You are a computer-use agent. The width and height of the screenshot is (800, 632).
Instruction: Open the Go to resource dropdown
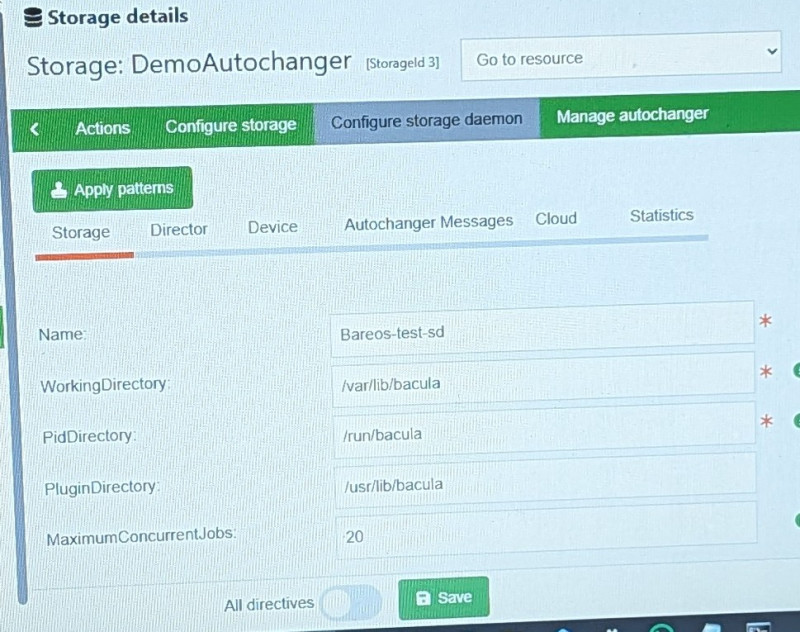(620, 59)
